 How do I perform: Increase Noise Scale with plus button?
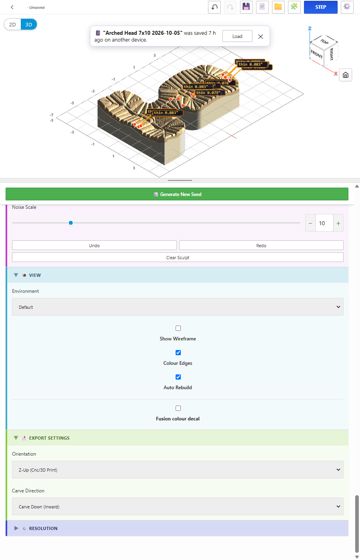(x=338, y=223)
